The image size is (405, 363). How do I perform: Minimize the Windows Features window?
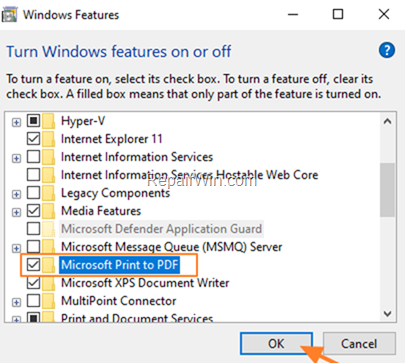[293, 15]
